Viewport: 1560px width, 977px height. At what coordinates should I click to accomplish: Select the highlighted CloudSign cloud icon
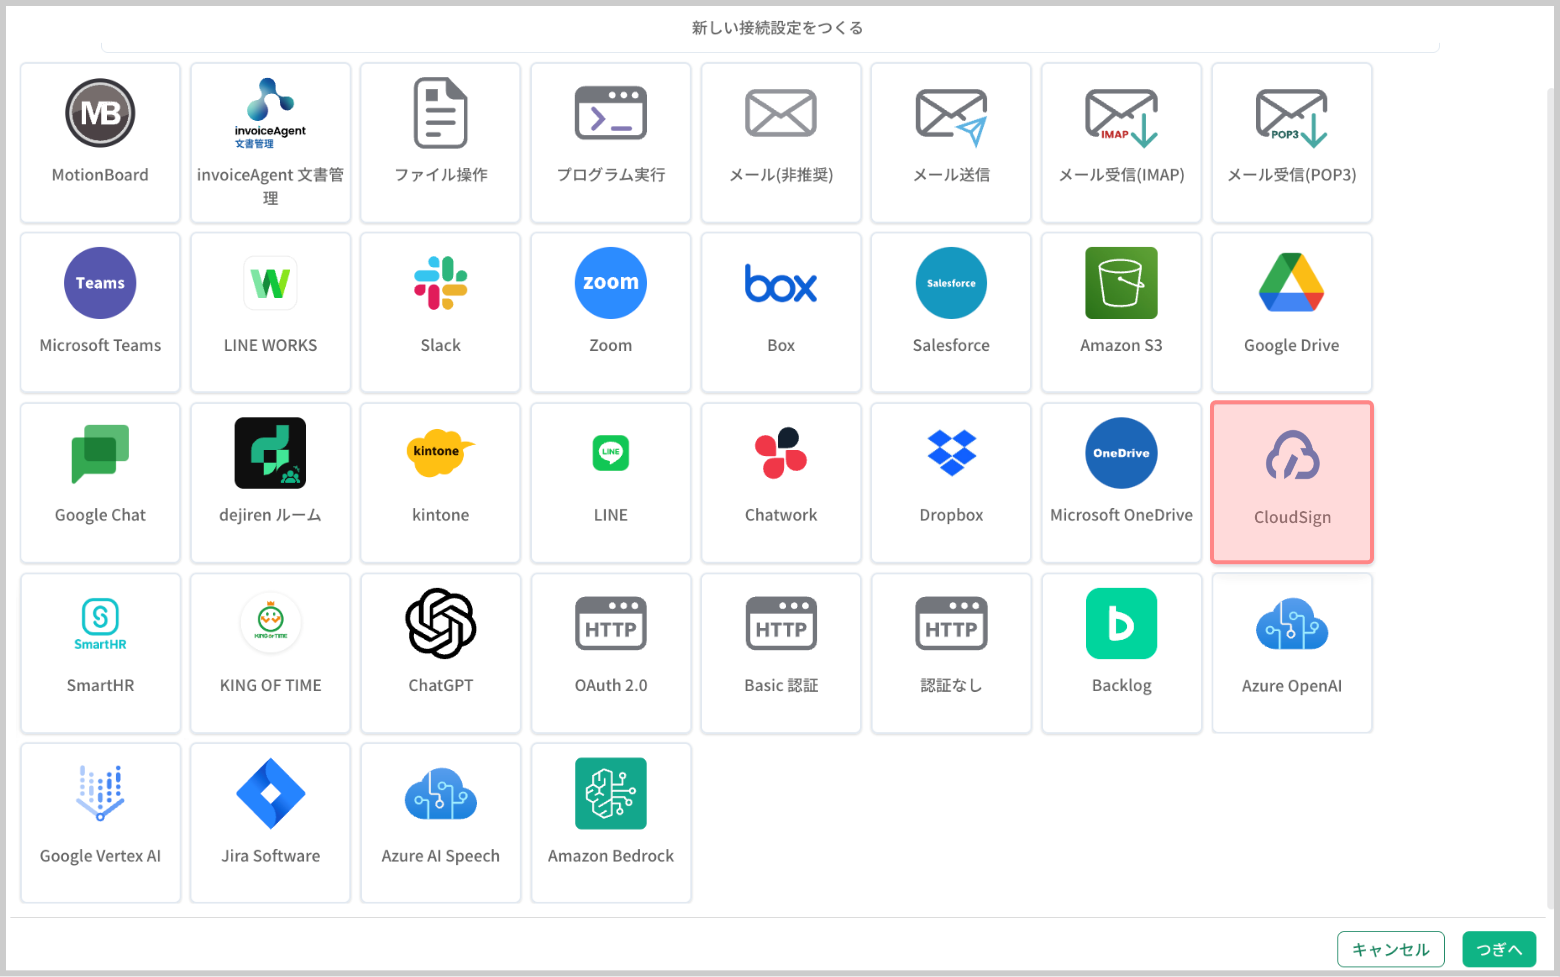point(1292,455)
